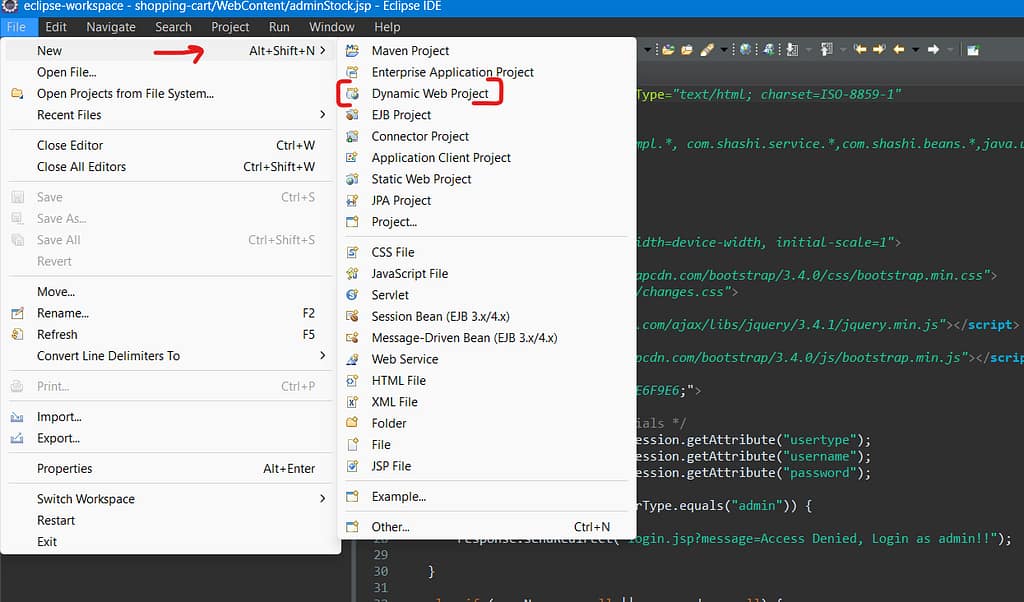Click the CSS File wizard icon
Image resolution: width=1024 pixels, height=602 pixels.
pyautogui.click(x=352, y=251)
